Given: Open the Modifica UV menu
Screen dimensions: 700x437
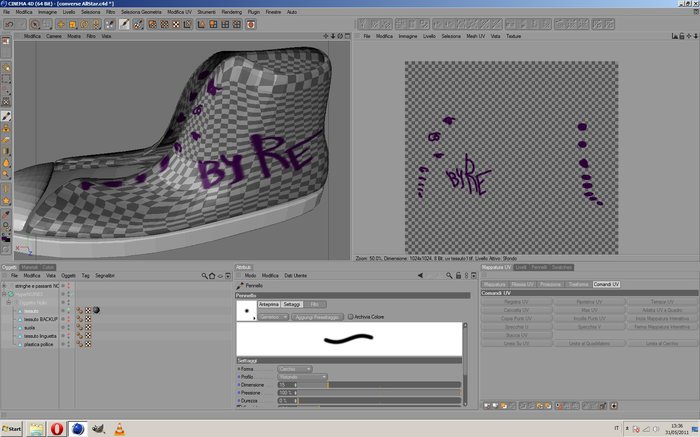Looking at the screenshot, I should coord(179,12).
